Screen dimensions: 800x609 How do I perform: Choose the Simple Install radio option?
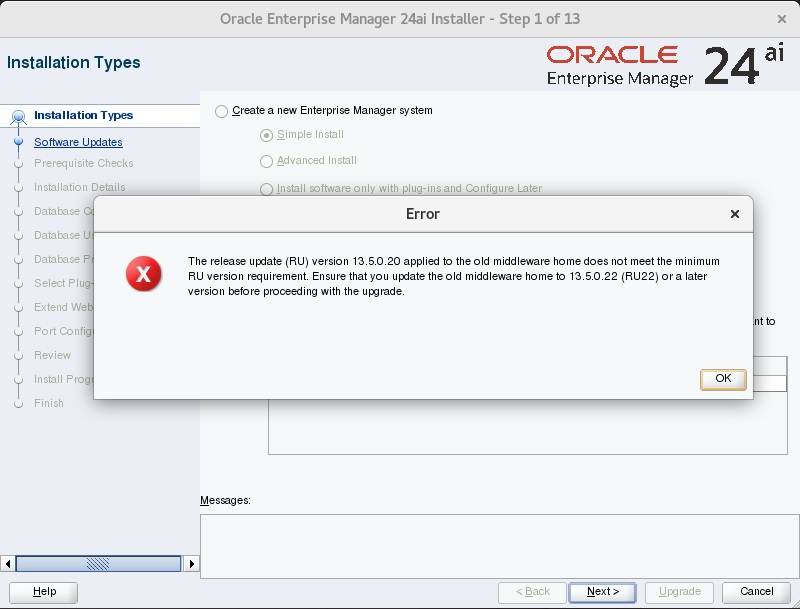pyautogui.click(x=266, y=135)
